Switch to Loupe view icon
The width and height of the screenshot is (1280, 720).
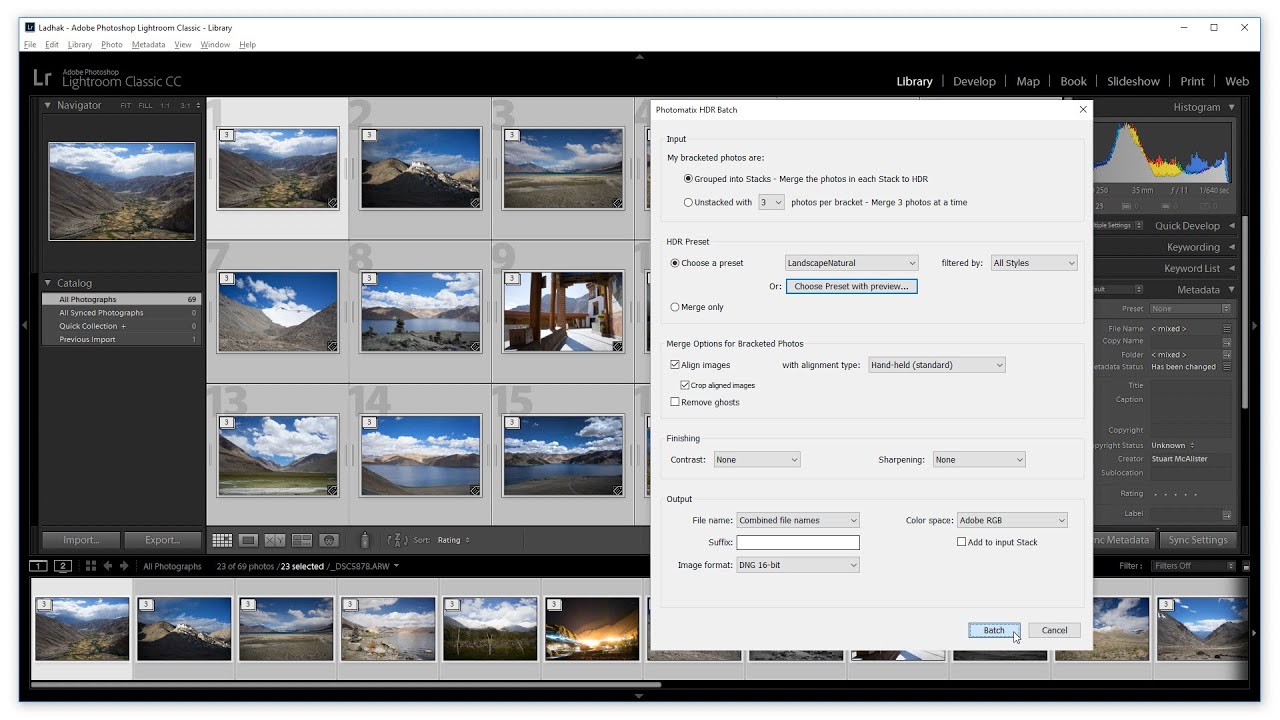(249, 540)
